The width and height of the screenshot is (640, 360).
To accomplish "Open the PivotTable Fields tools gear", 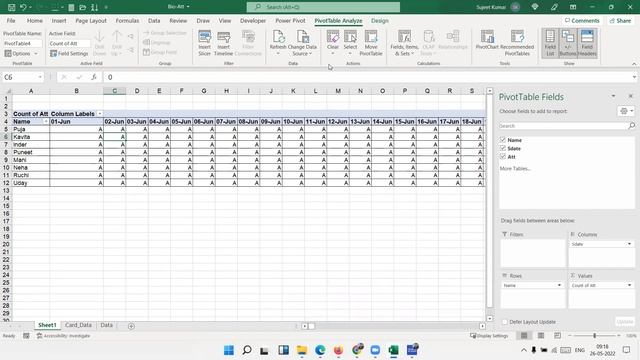I will pos(626,111).
